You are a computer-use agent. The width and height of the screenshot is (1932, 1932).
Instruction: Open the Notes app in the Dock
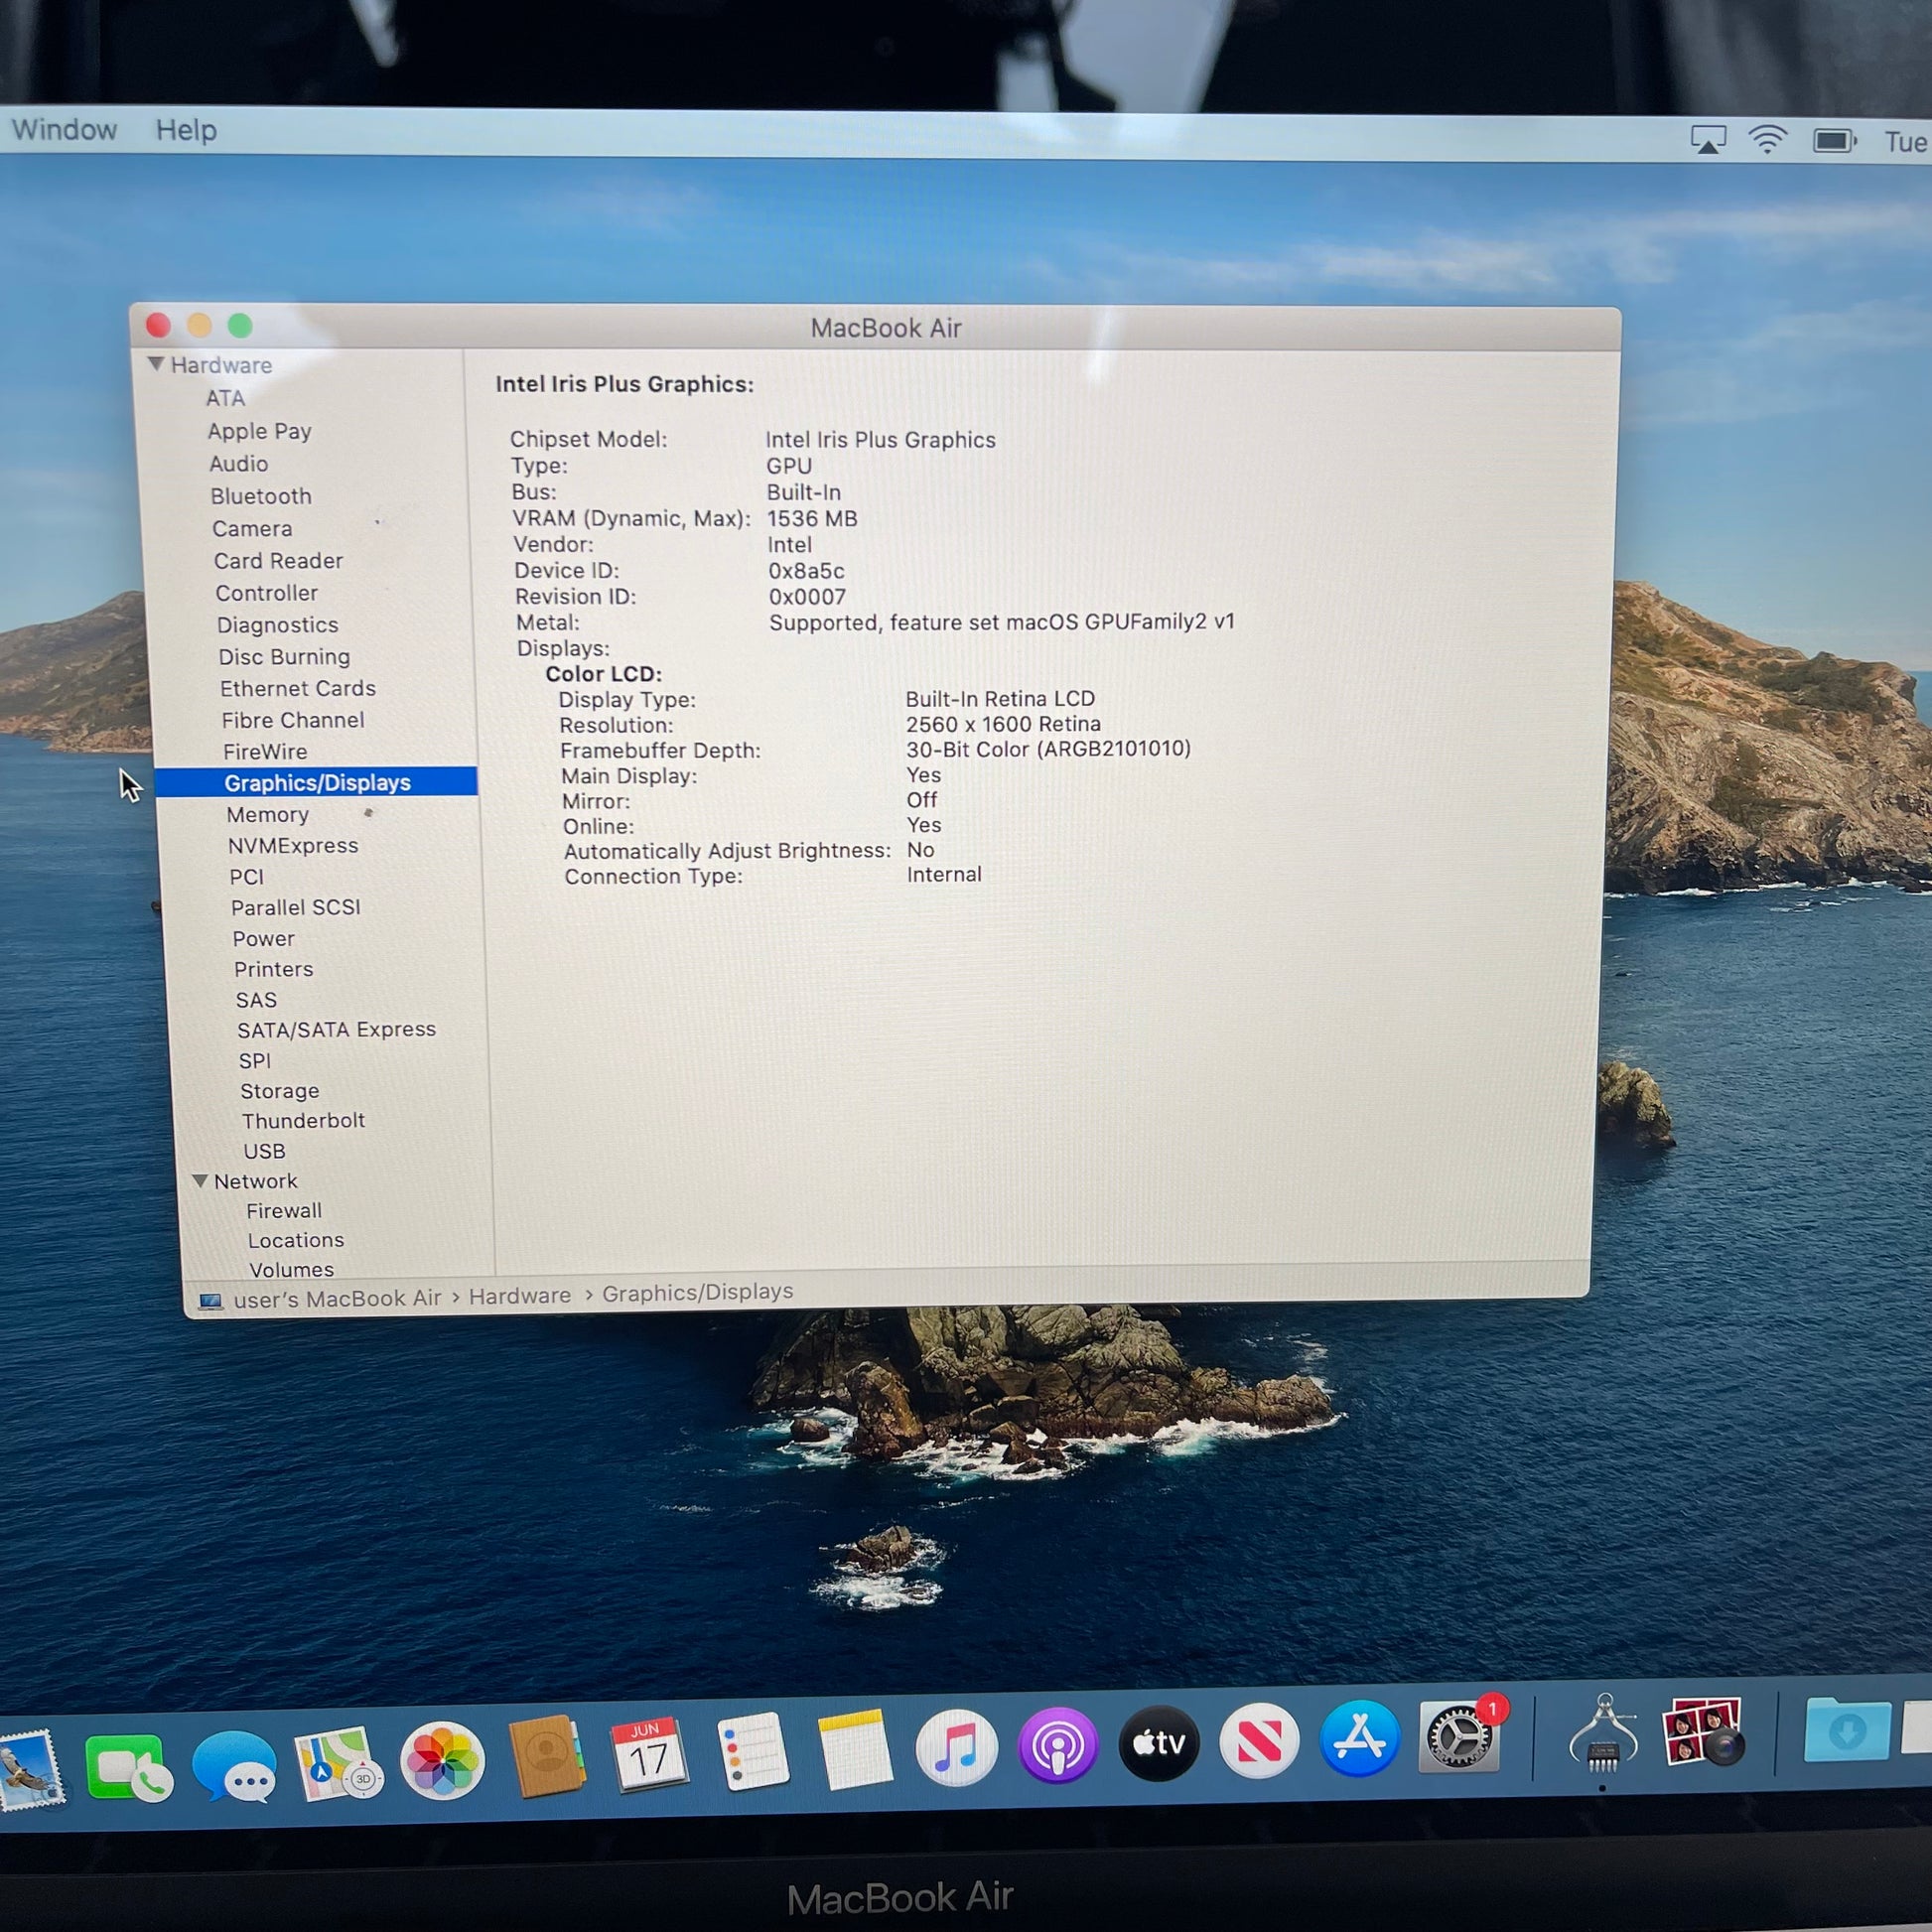click(x=854, y=1749)
